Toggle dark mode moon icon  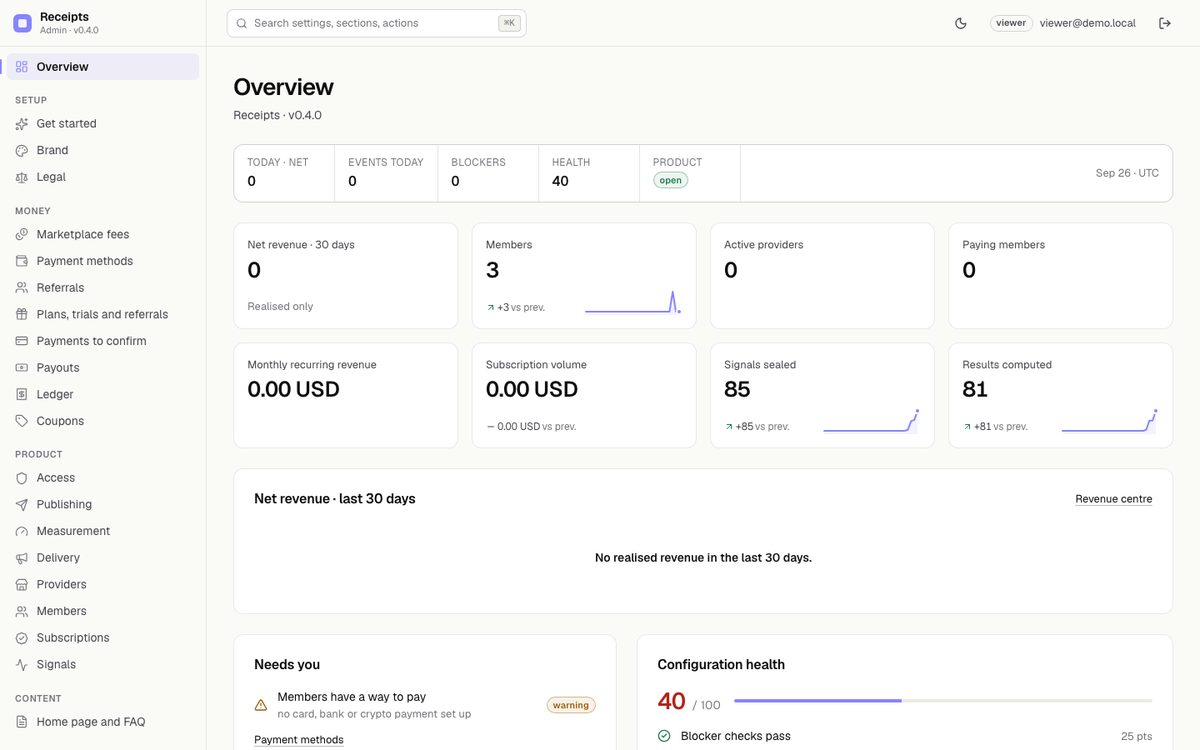[x=961, y=23]
